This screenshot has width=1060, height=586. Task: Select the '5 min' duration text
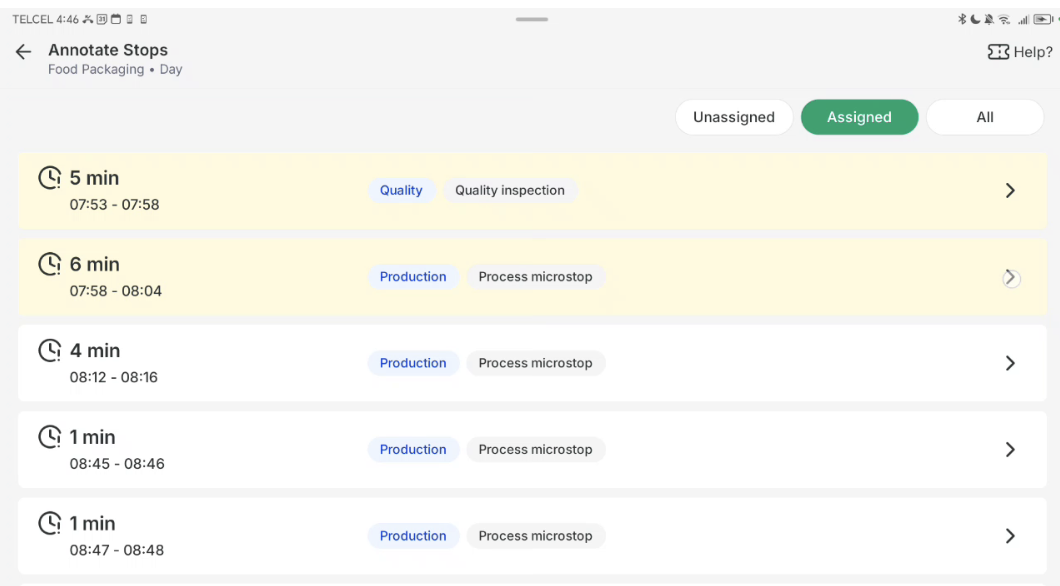(94, 178)
